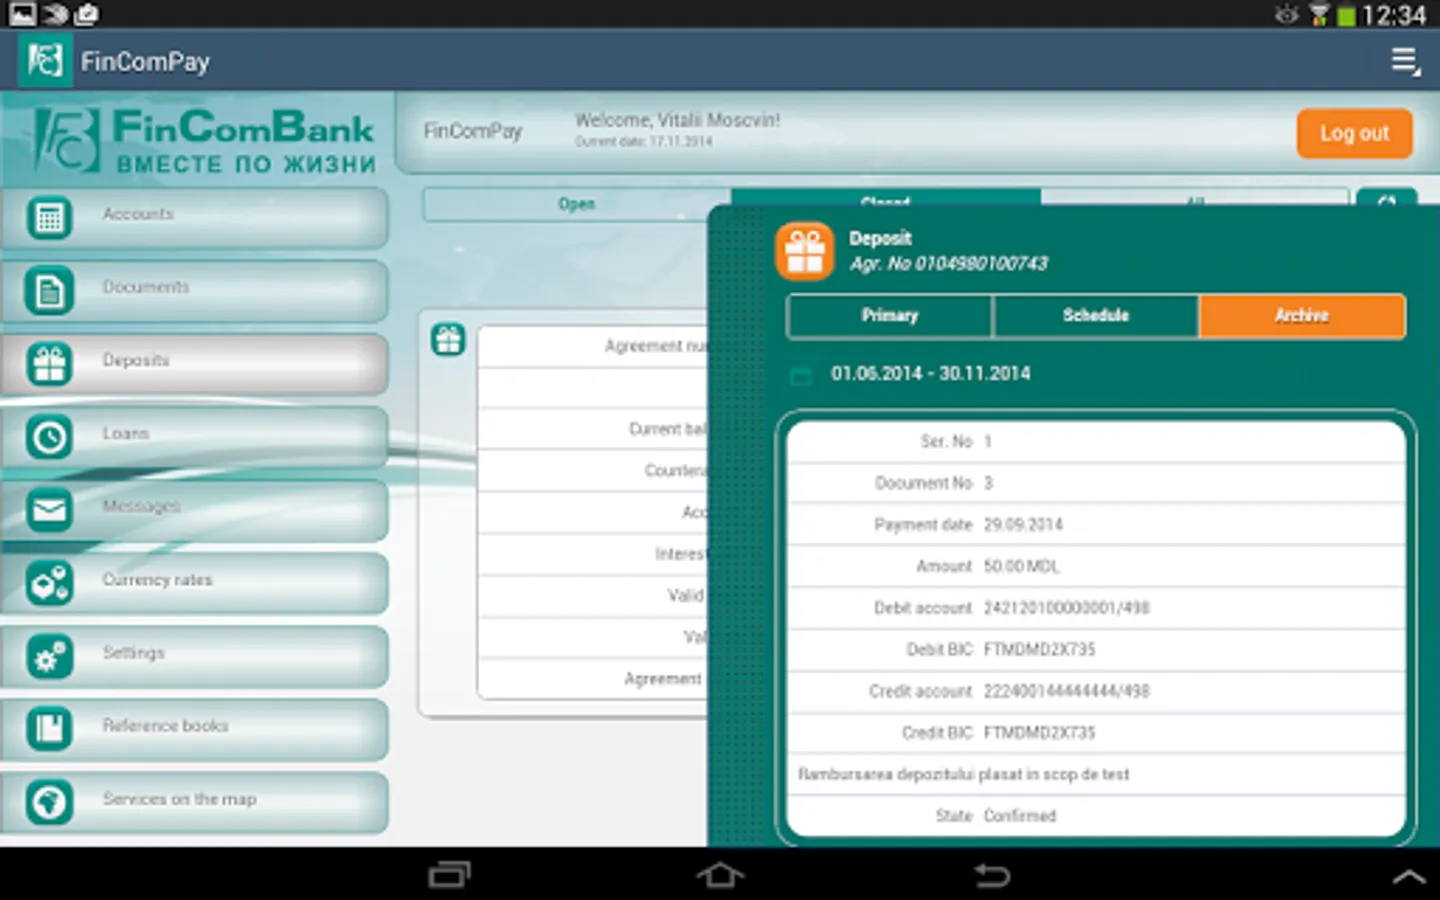This screenshot has height=900, width=1440.
Task: Tap the Document No 3 row
Action: (x=1096, y=483)
